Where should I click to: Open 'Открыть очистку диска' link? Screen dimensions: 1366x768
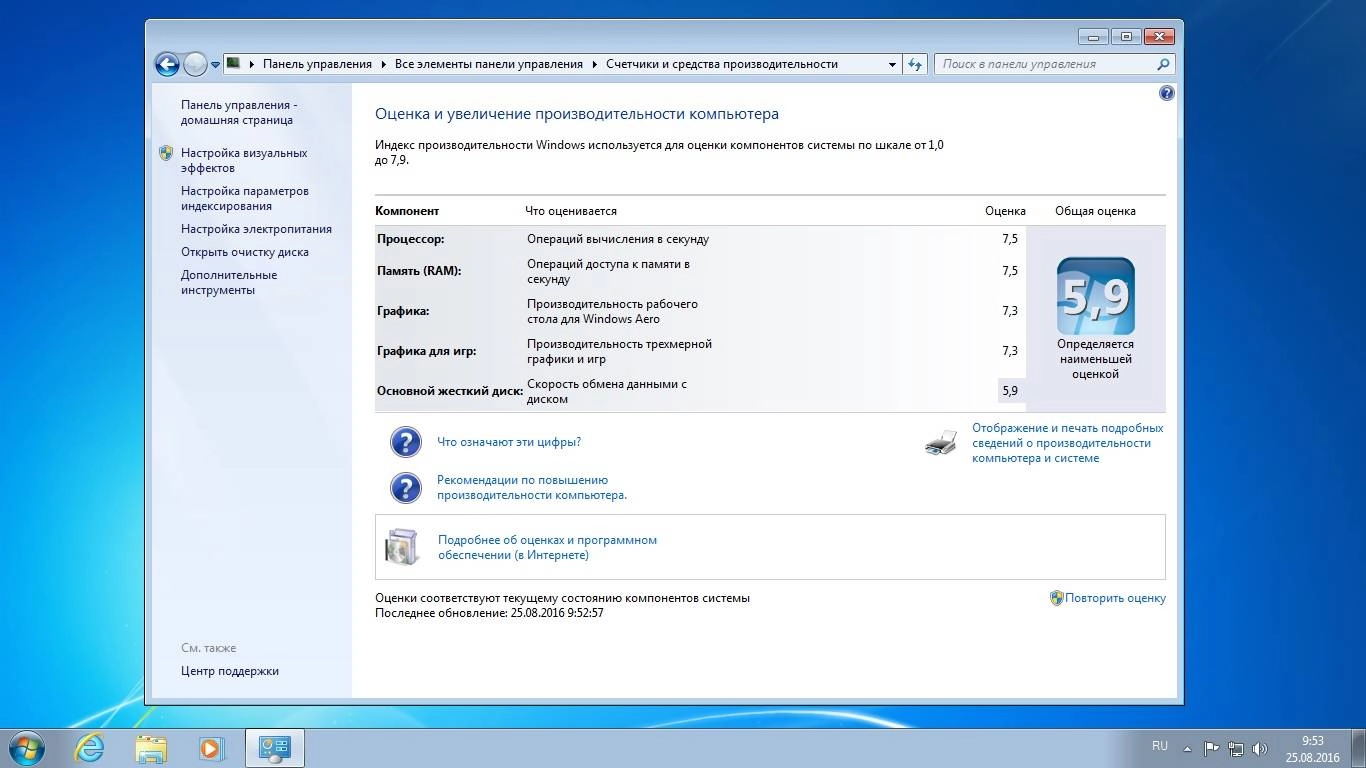(x=245, y=252)
